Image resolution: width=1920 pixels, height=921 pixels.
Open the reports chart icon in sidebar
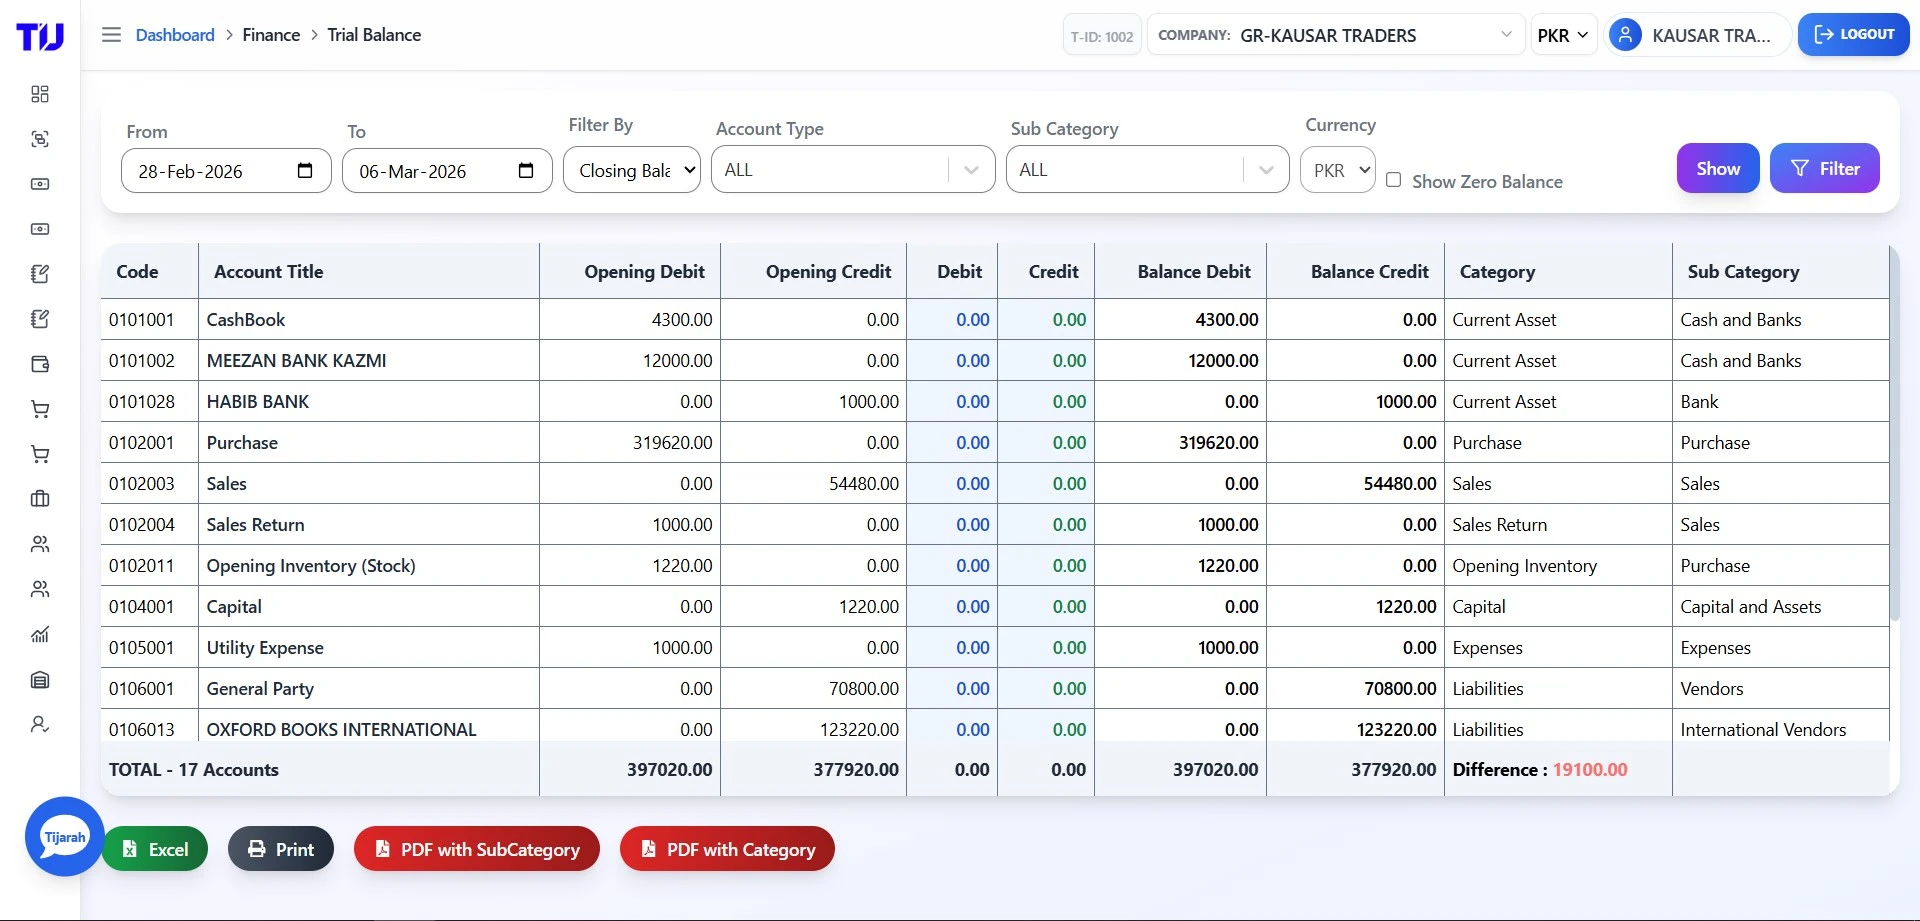pos(40,634)
